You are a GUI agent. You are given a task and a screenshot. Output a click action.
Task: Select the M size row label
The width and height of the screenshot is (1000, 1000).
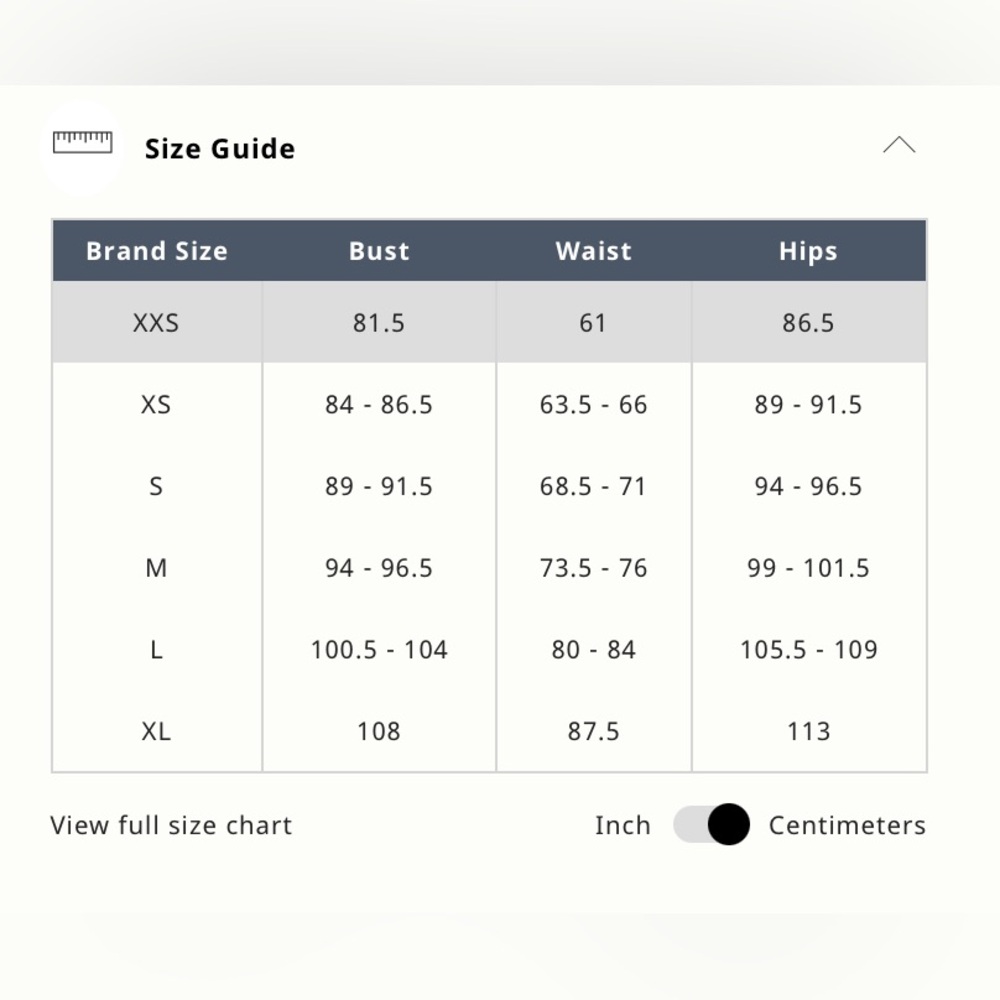(156, 568)
